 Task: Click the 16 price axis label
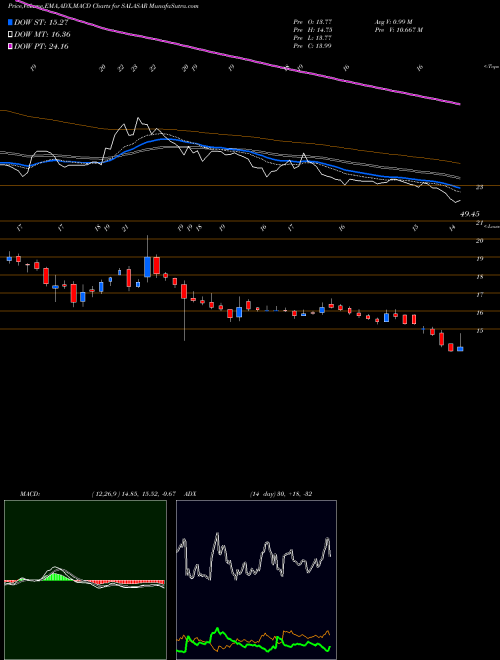coord(479,313)
